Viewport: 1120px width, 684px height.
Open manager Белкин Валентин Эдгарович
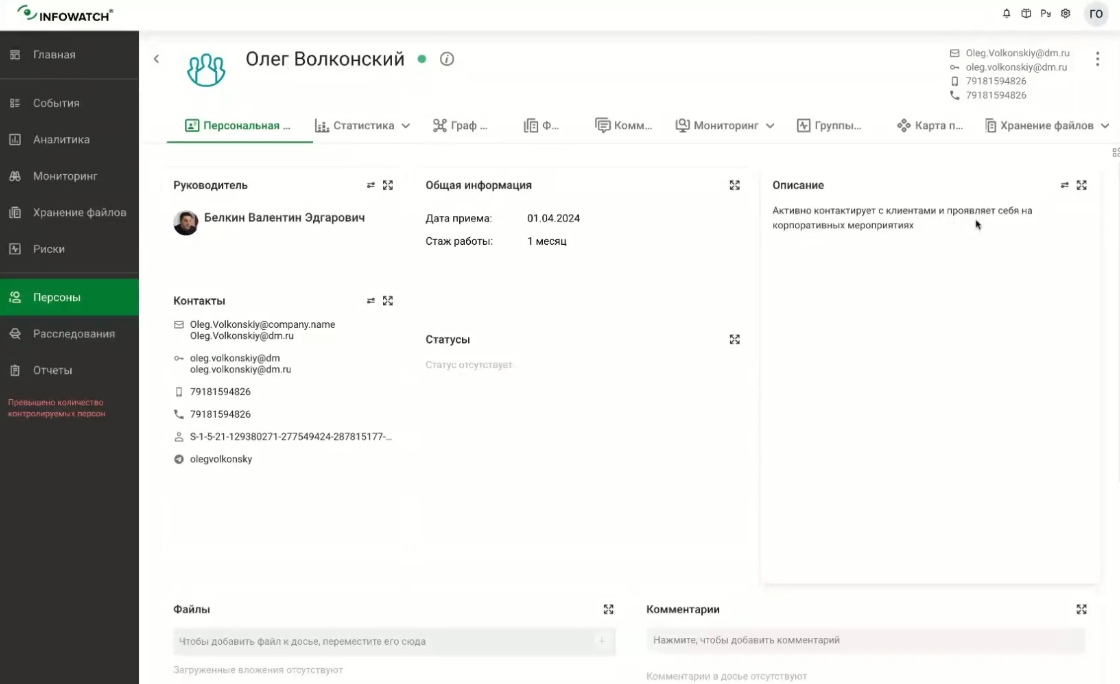click(284, 218)
